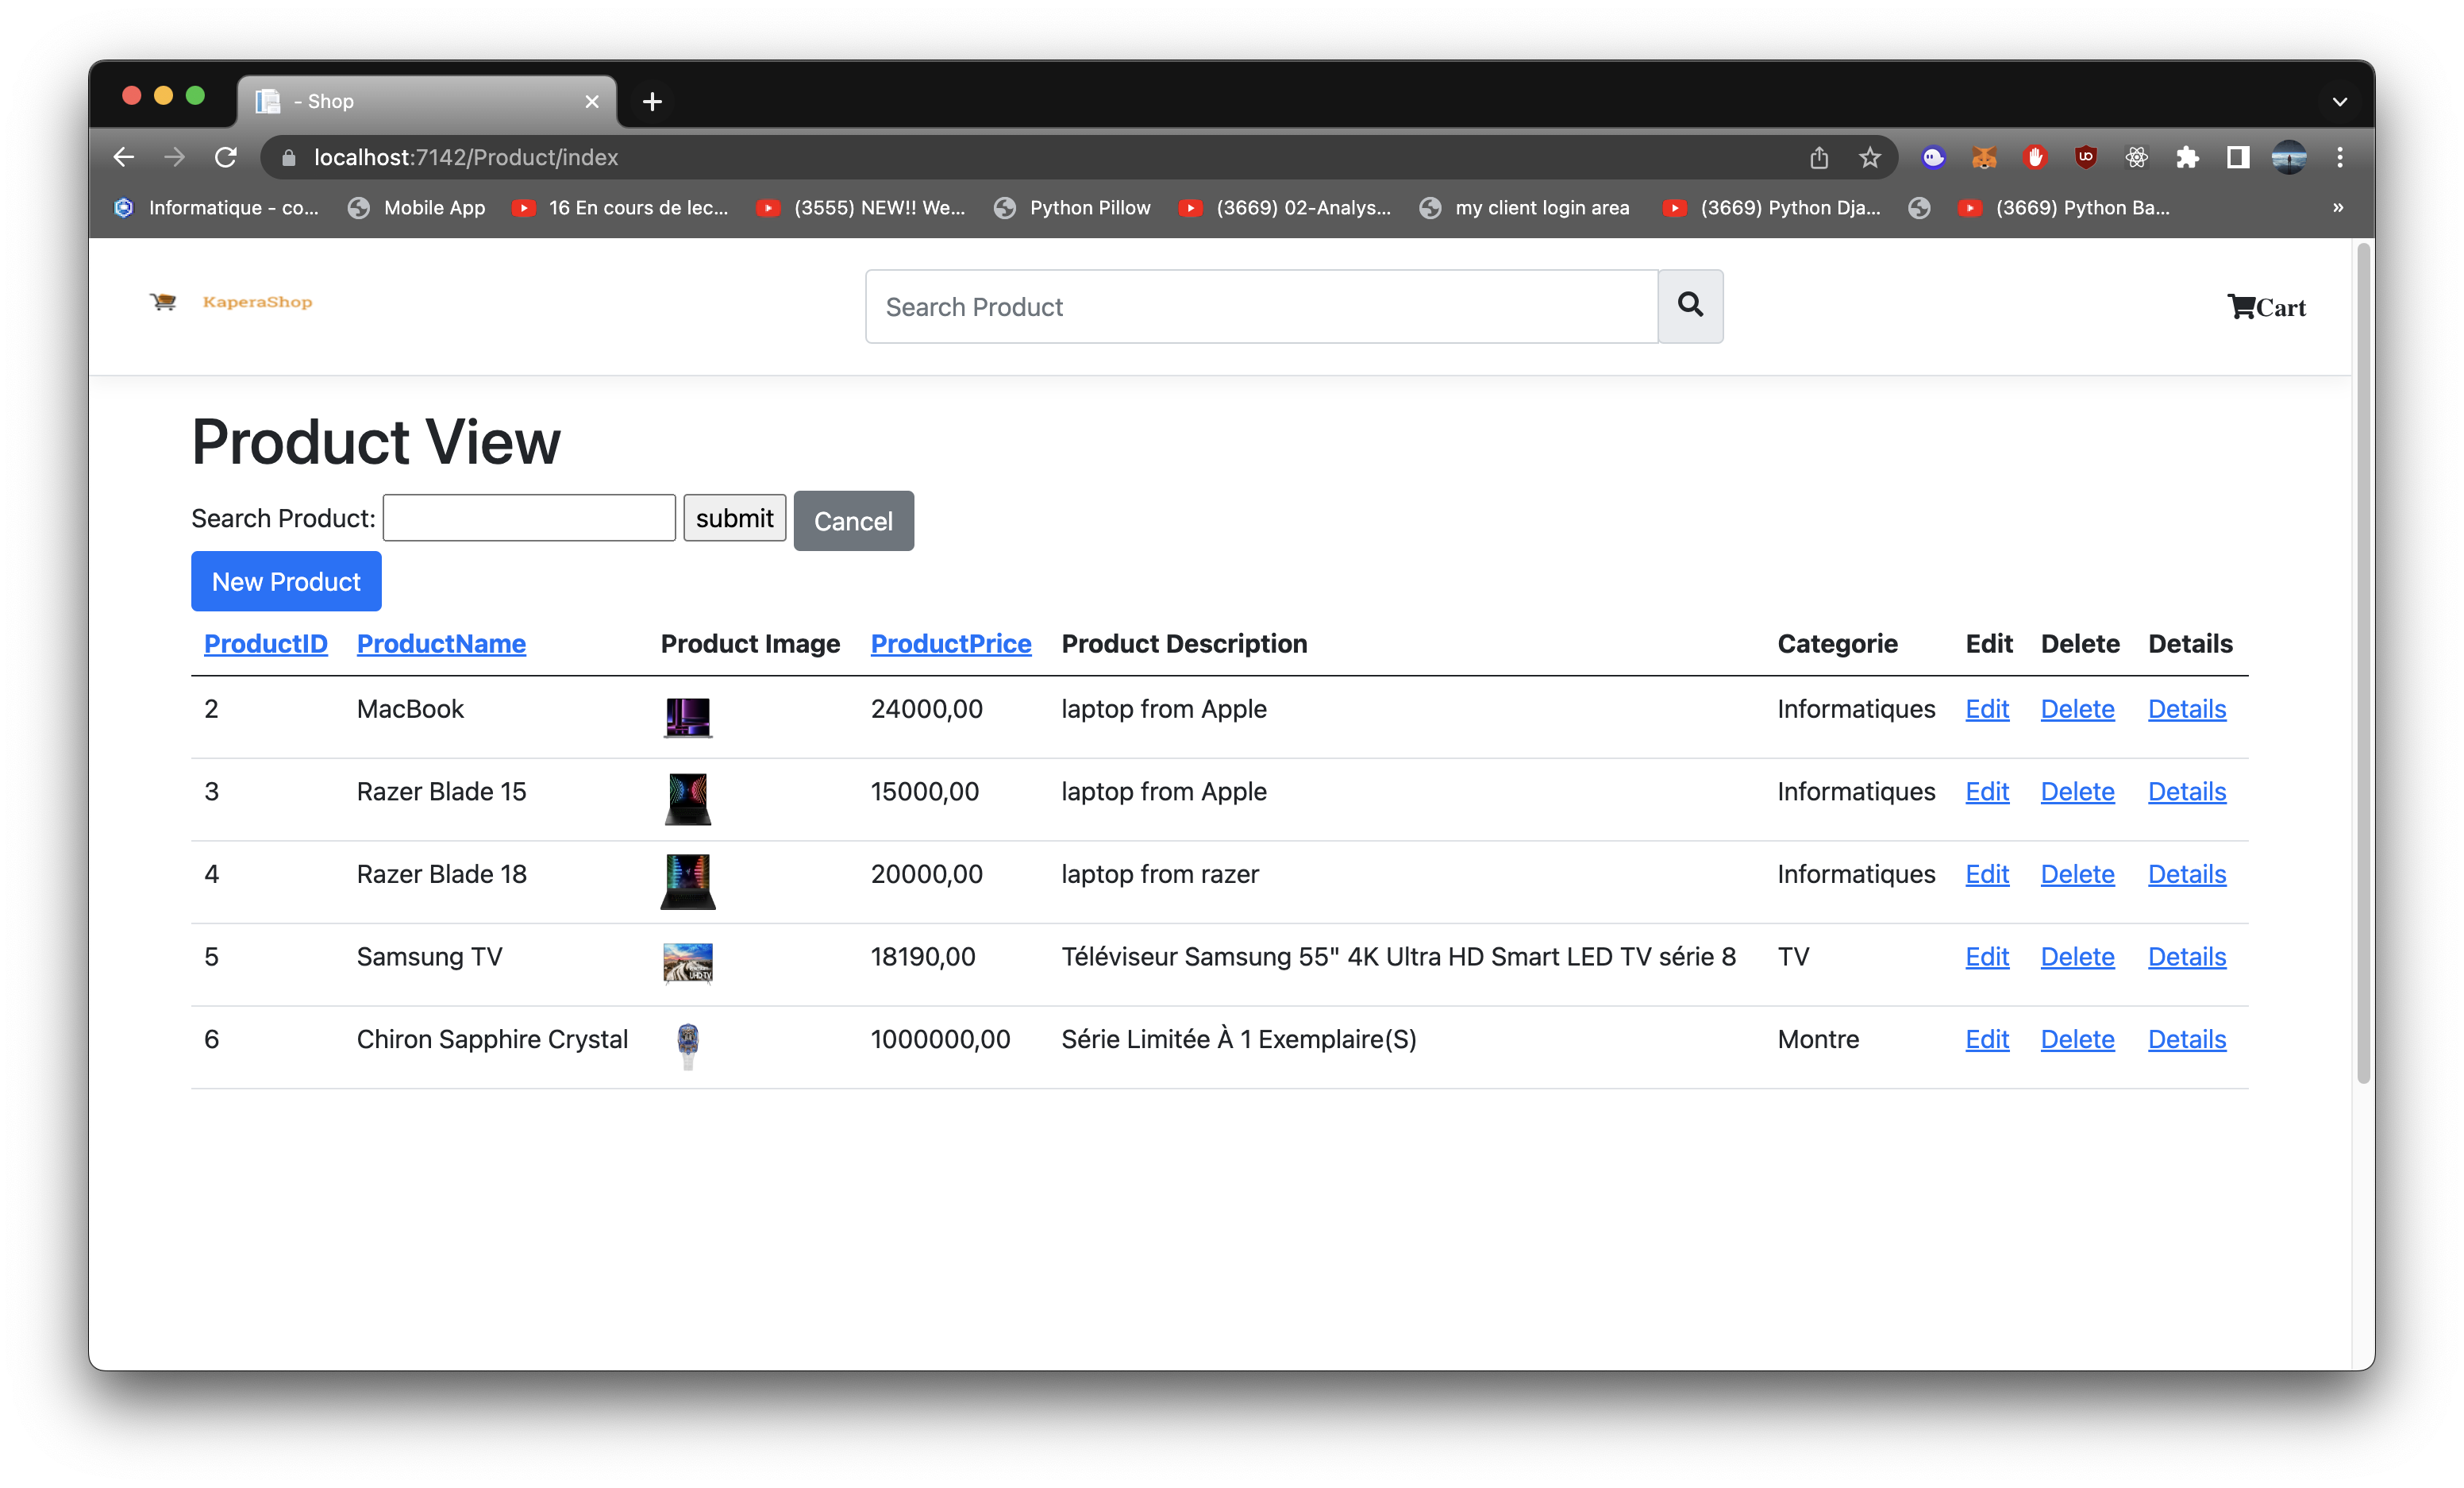Viewport: 2464px width, 1488px height.
Task: Sort the table by ProductID
Action: (265, 644)
